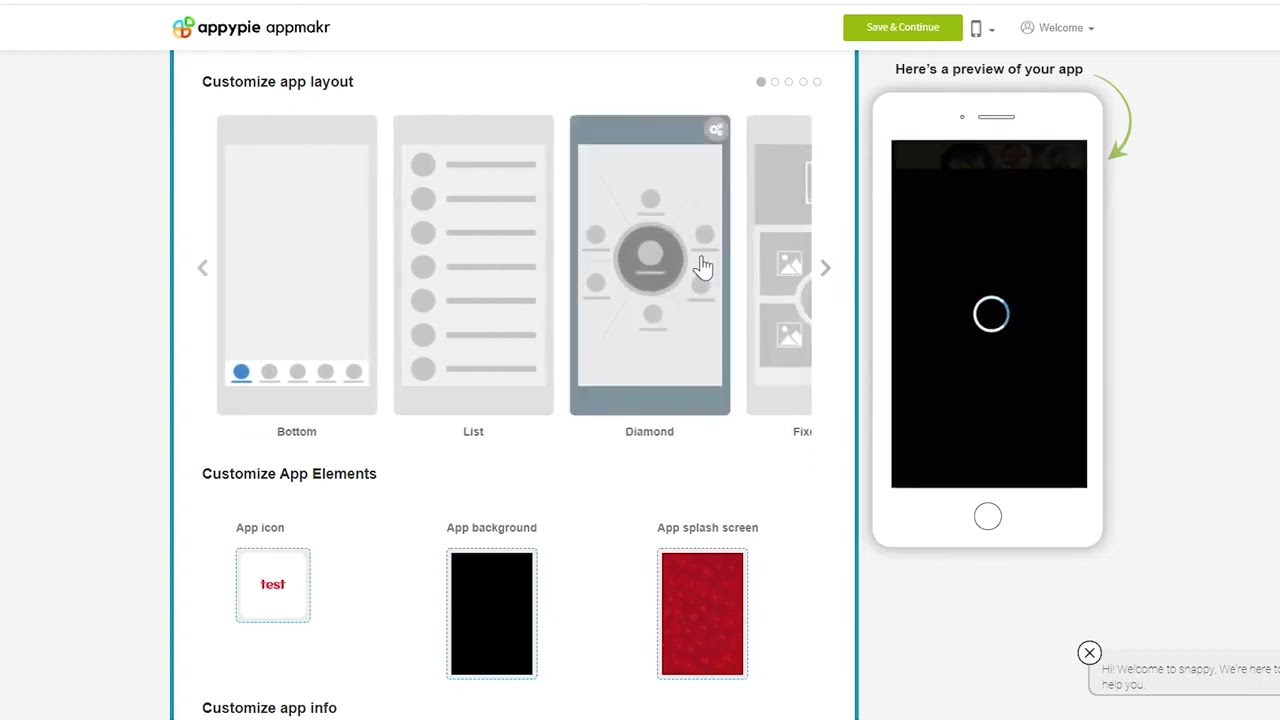
Task: Select the Diamond layout thumbnail
Action: pyautogui.click(x=650, y=265)
